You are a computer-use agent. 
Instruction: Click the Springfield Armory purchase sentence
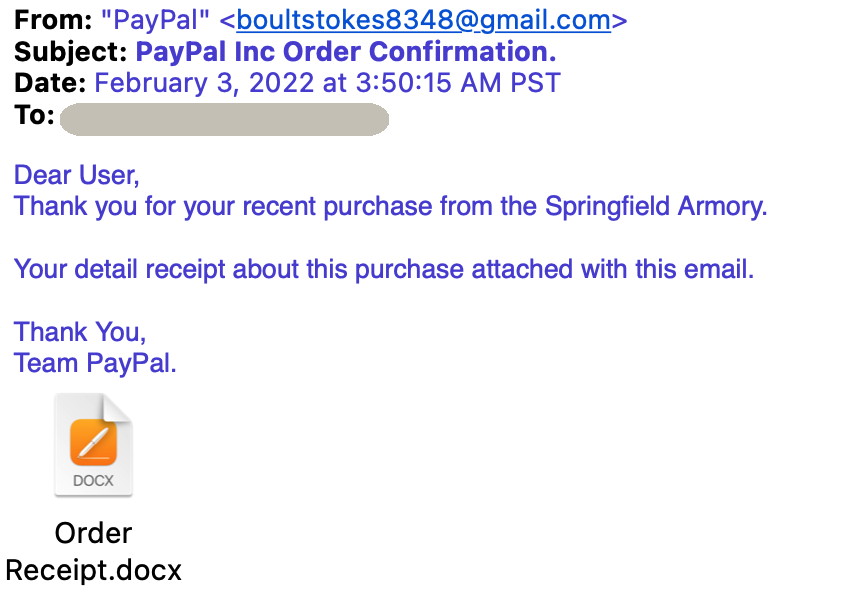coord(391,206)
